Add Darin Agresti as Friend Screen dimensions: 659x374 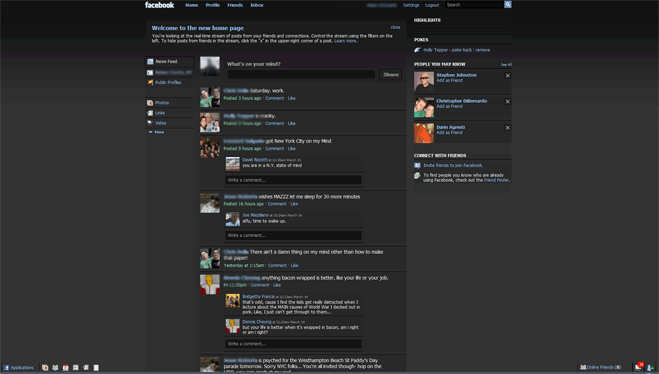[x=449, y=132]
